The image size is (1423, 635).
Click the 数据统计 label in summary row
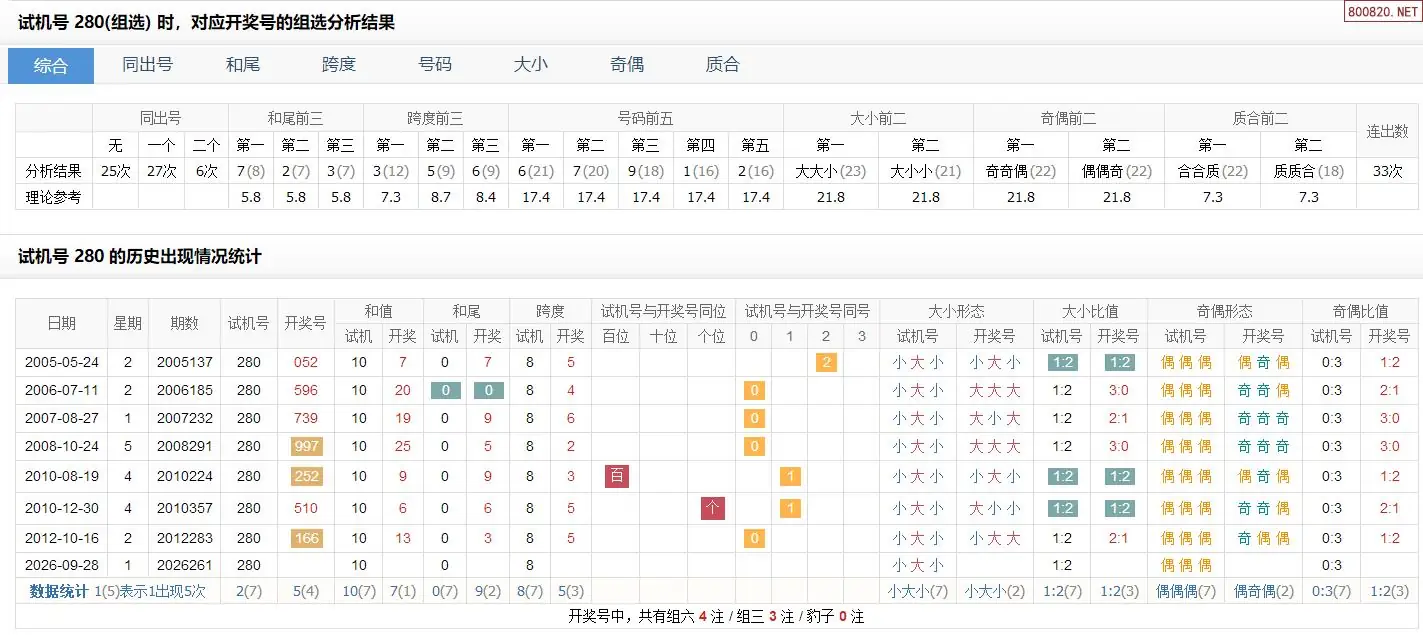(x=59, y=591)
